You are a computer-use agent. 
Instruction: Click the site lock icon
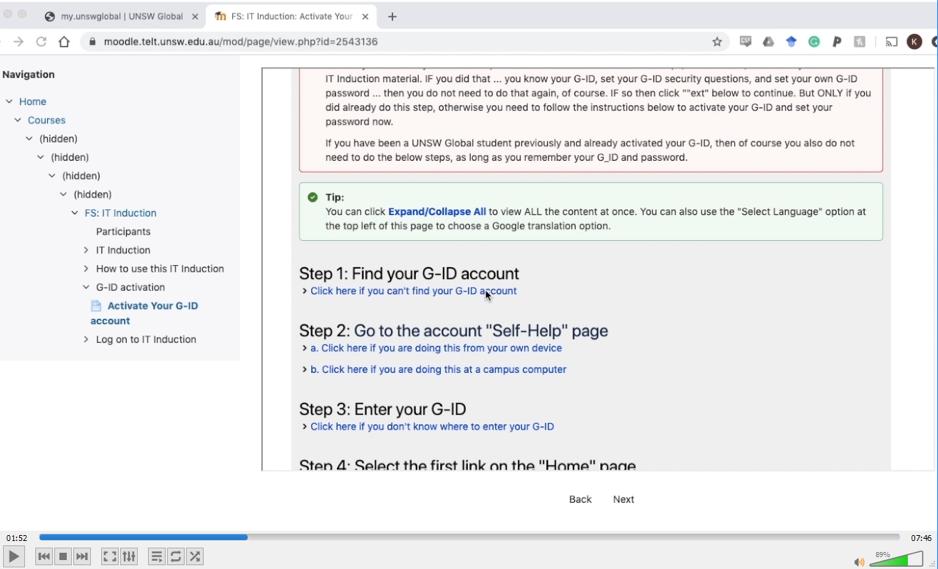[92, 42]
